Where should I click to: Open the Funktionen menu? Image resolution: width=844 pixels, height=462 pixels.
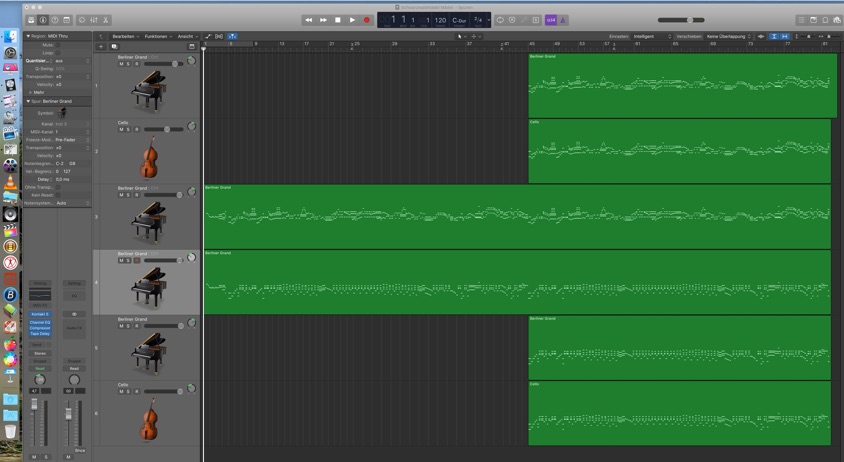(x=156, y=36)
